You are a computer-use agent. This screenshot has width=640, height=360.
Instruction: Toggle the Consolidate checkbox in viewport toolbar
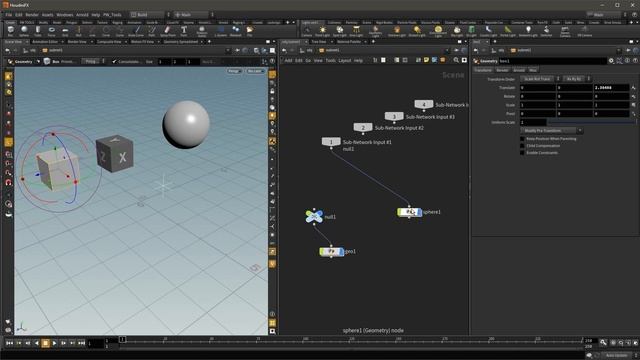pyautogui.click(x=114, y=62)
